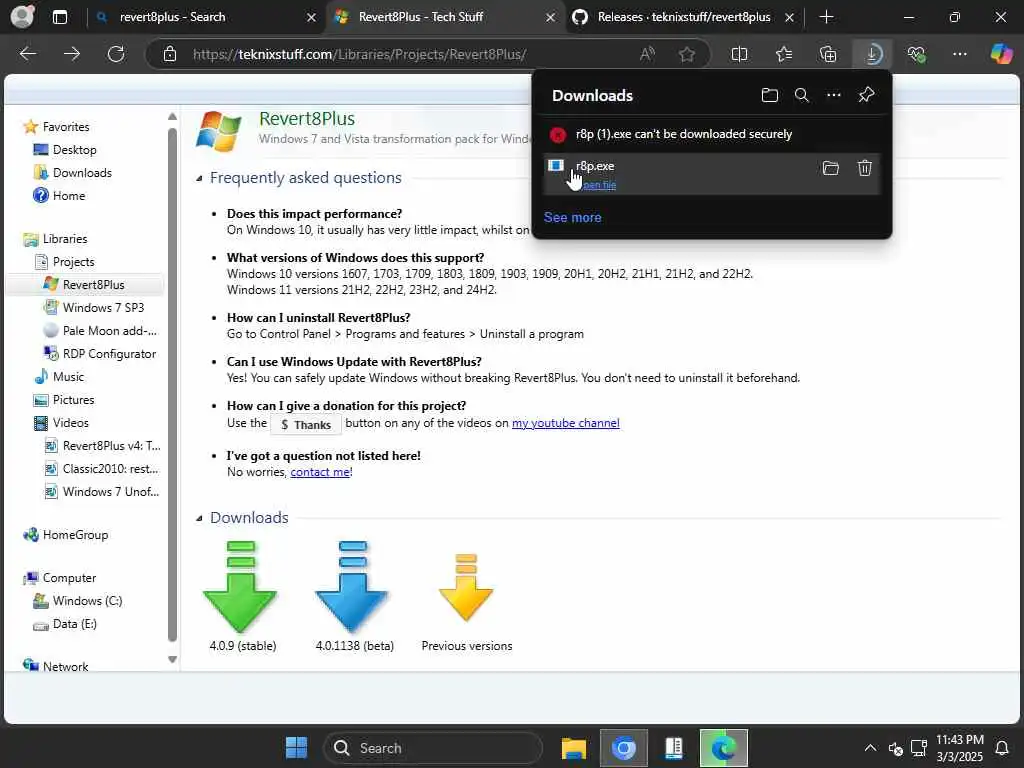This screenshot has height=768, width=1024.
Task: Open Previous versions yellow arrow
Action: click(x=466, y=587)
